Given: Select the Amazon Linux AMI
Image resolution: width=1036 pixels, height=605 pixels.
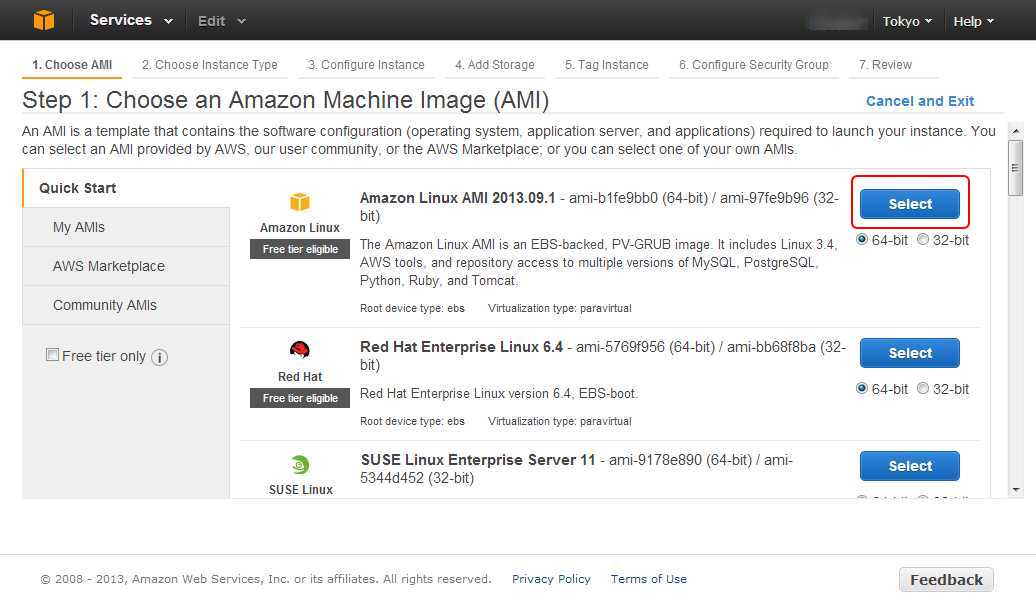Looking at the screenshot, I should click(910, 204).
